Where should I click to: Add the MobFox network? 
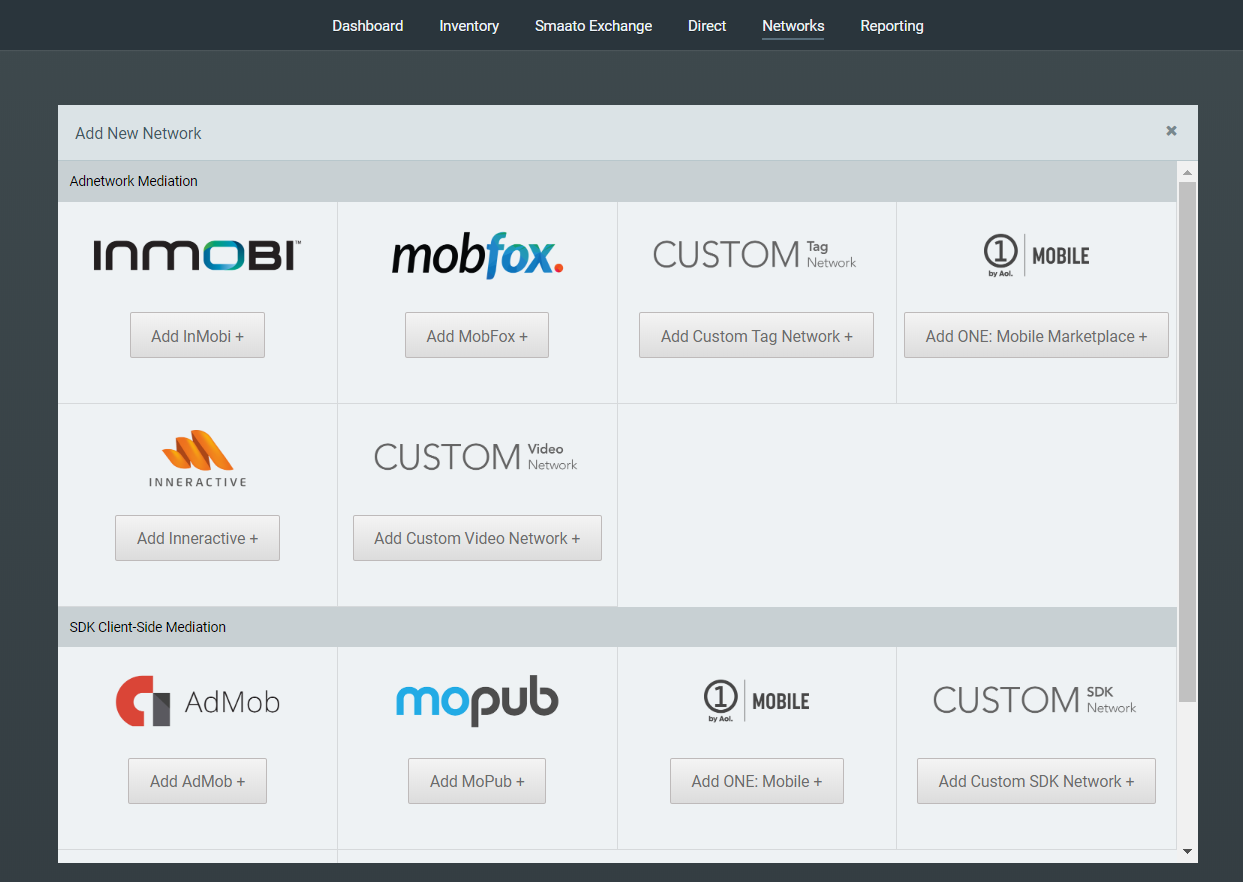tap(477, 336)
